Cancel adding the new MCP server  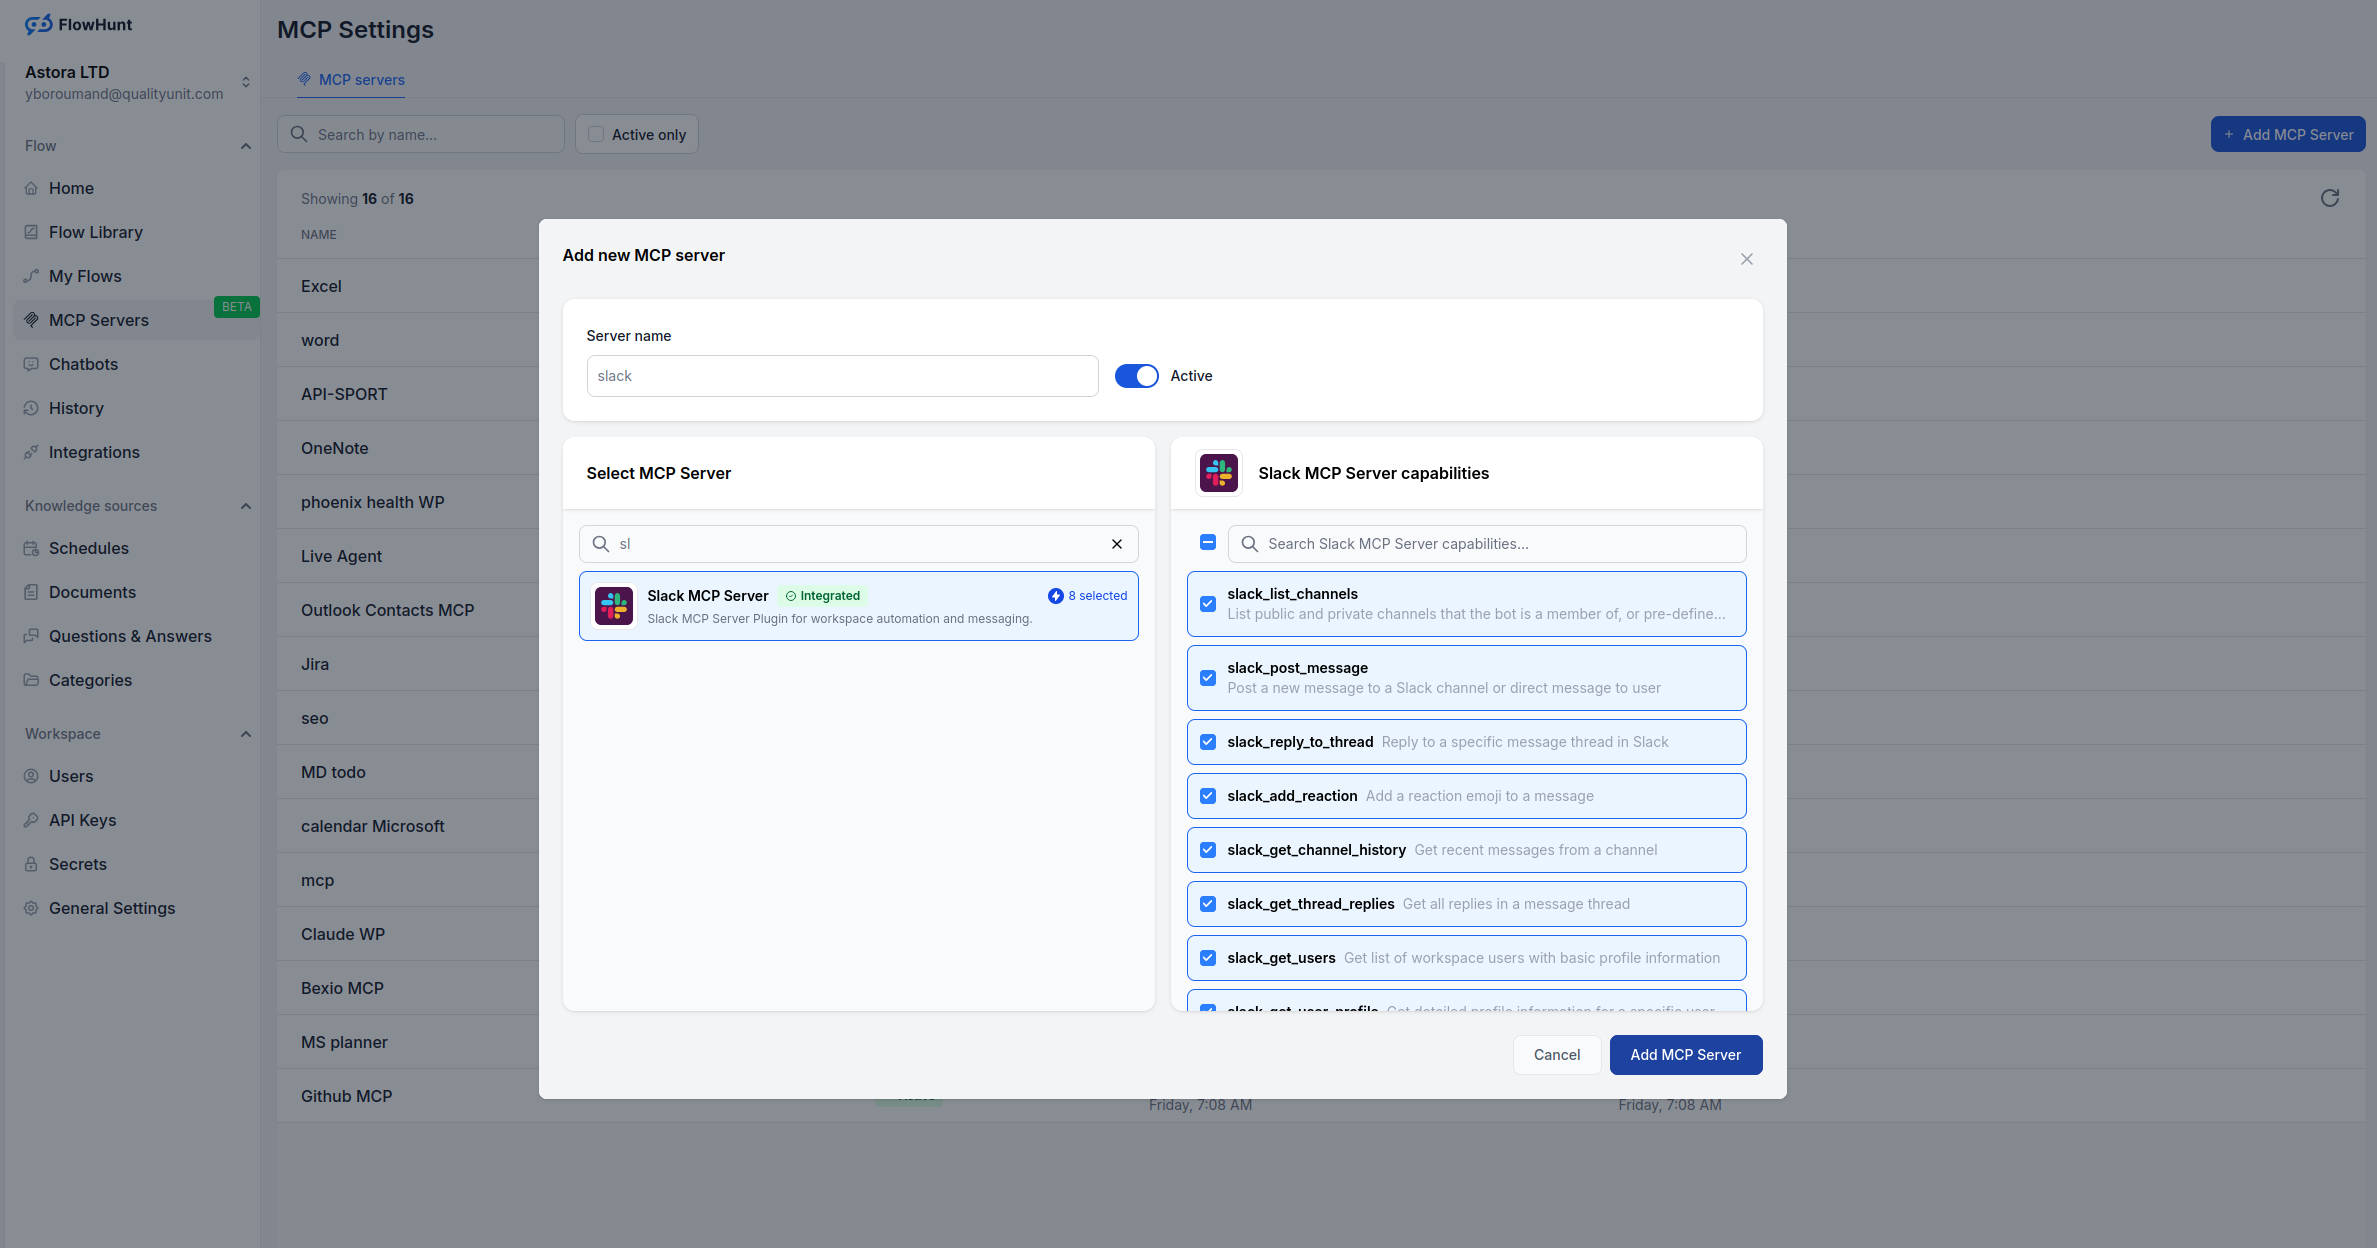coord(1556,1054)
